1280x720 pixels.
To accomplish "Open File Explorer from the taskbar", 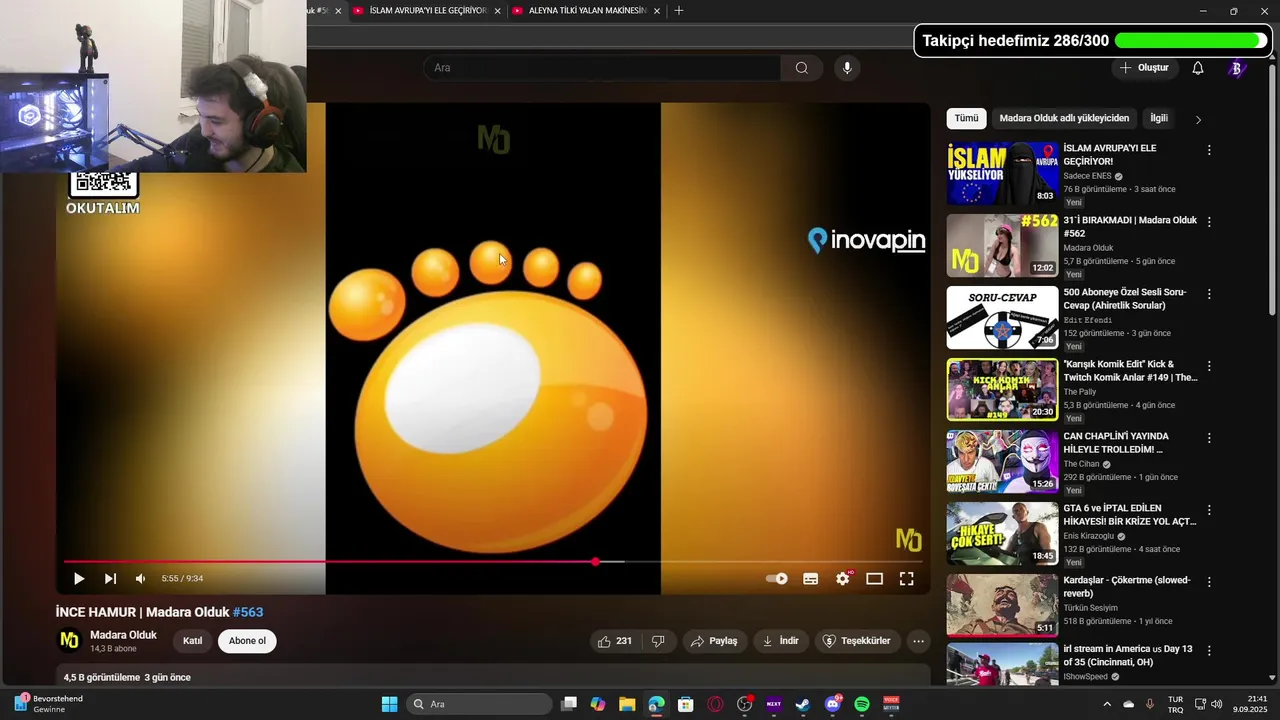I will pyautogui.click(x=627, y=704).
